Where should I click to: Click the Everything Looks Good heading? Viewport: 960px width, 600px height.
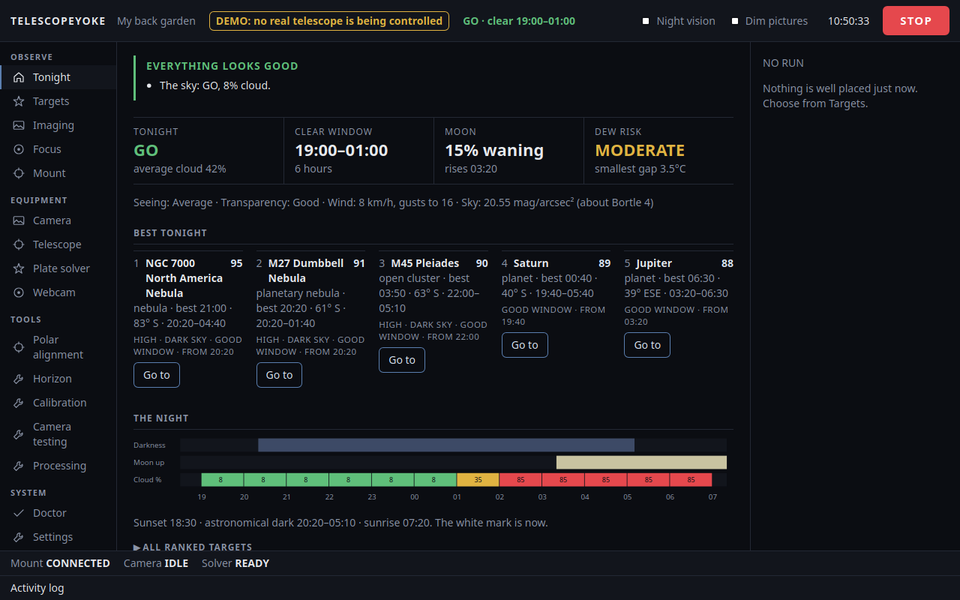[x=222, y=66]
